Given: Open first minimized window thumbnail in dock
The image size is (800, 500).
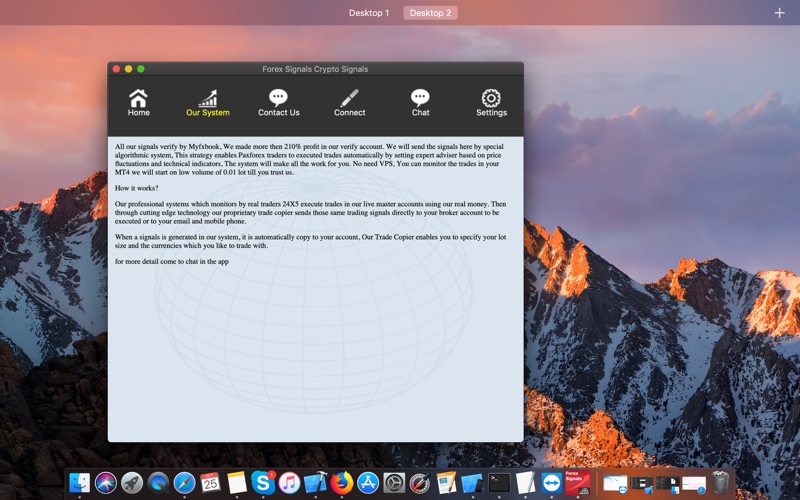Looking at the screenshot, I should point(615,484).
